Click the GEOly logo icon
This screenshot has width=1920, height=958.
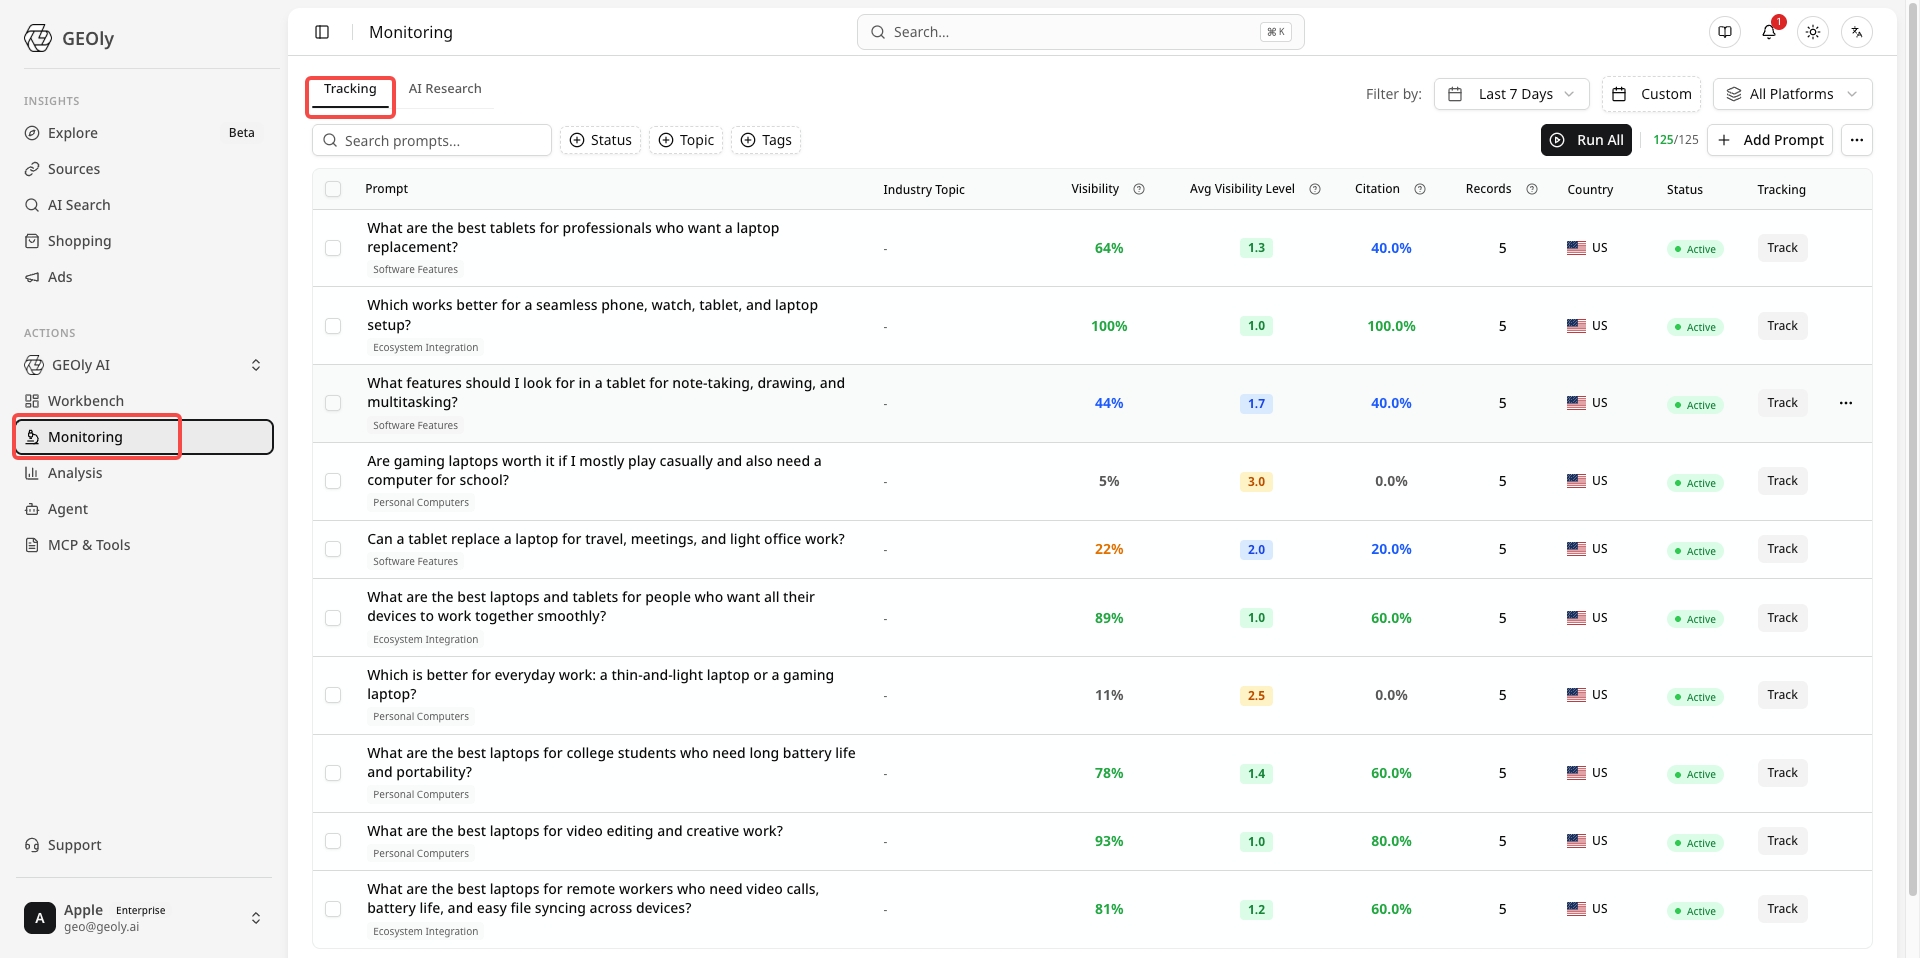[38, 38]
